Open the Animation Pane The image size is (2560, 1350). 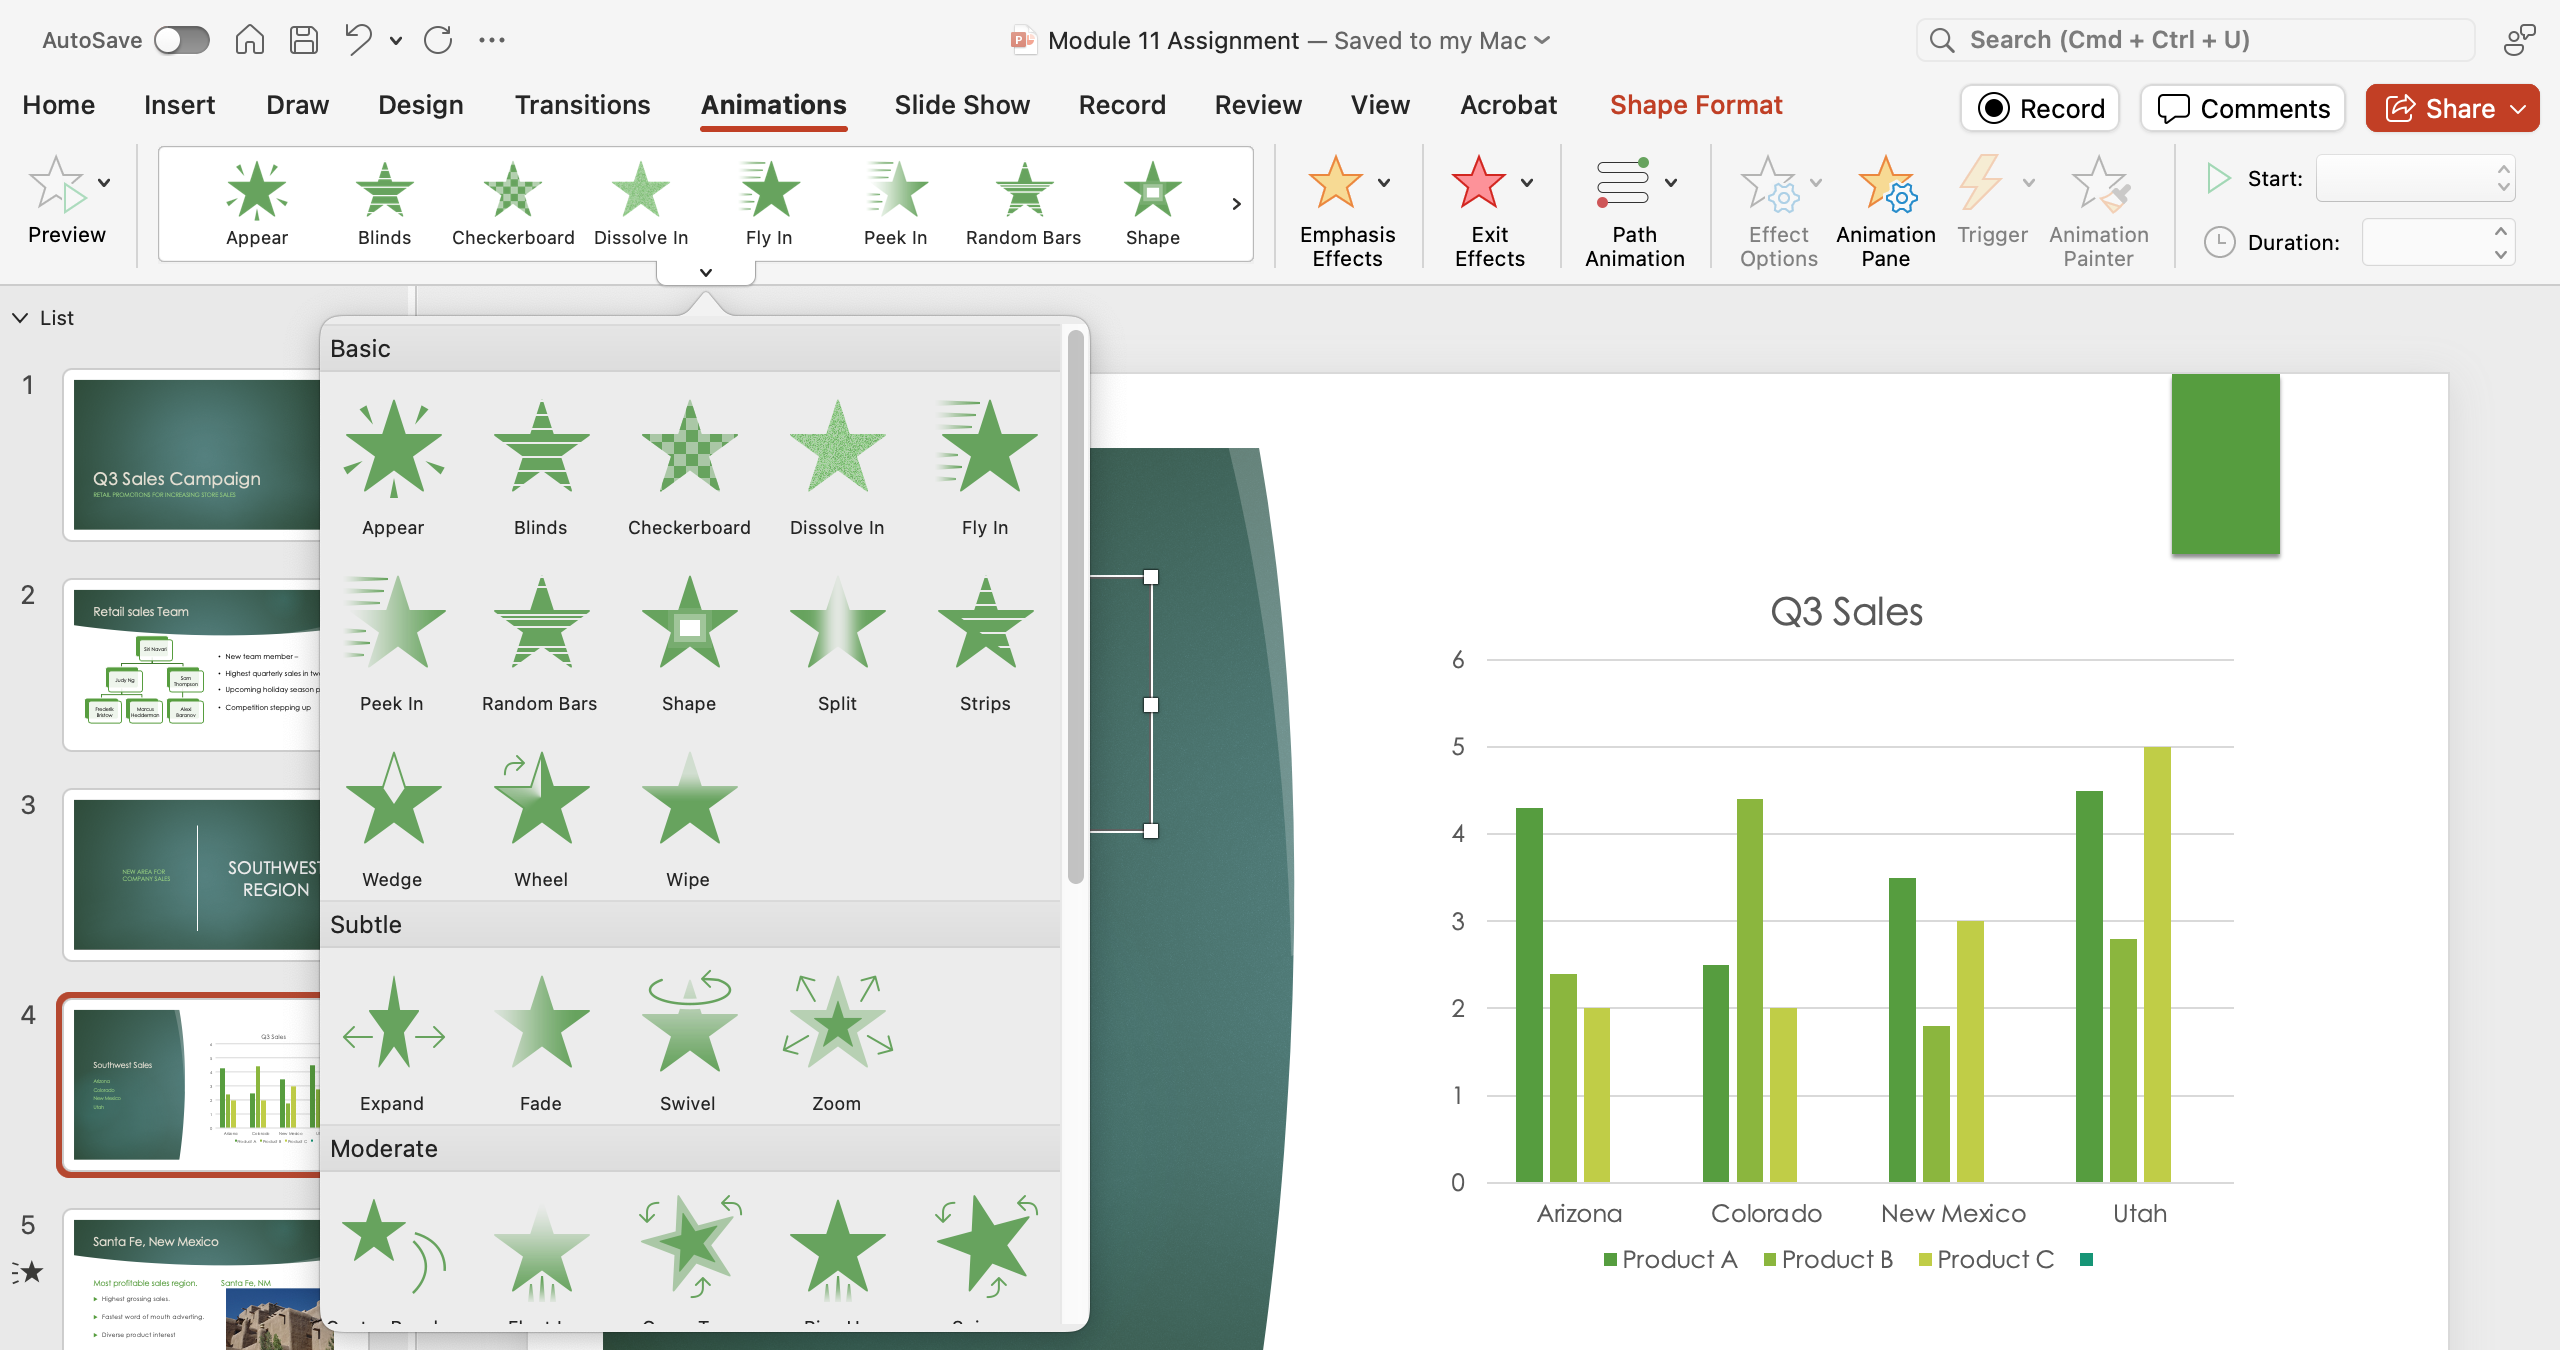(1885, 211)
